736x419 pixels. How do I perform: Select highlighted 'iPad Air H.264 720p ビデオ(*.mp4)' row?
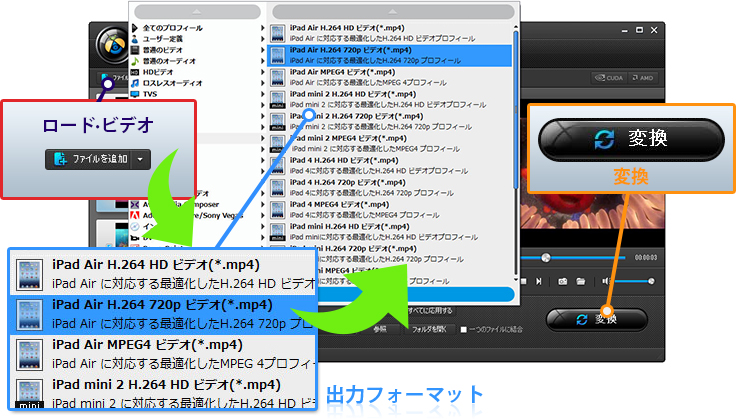[390, 55]
